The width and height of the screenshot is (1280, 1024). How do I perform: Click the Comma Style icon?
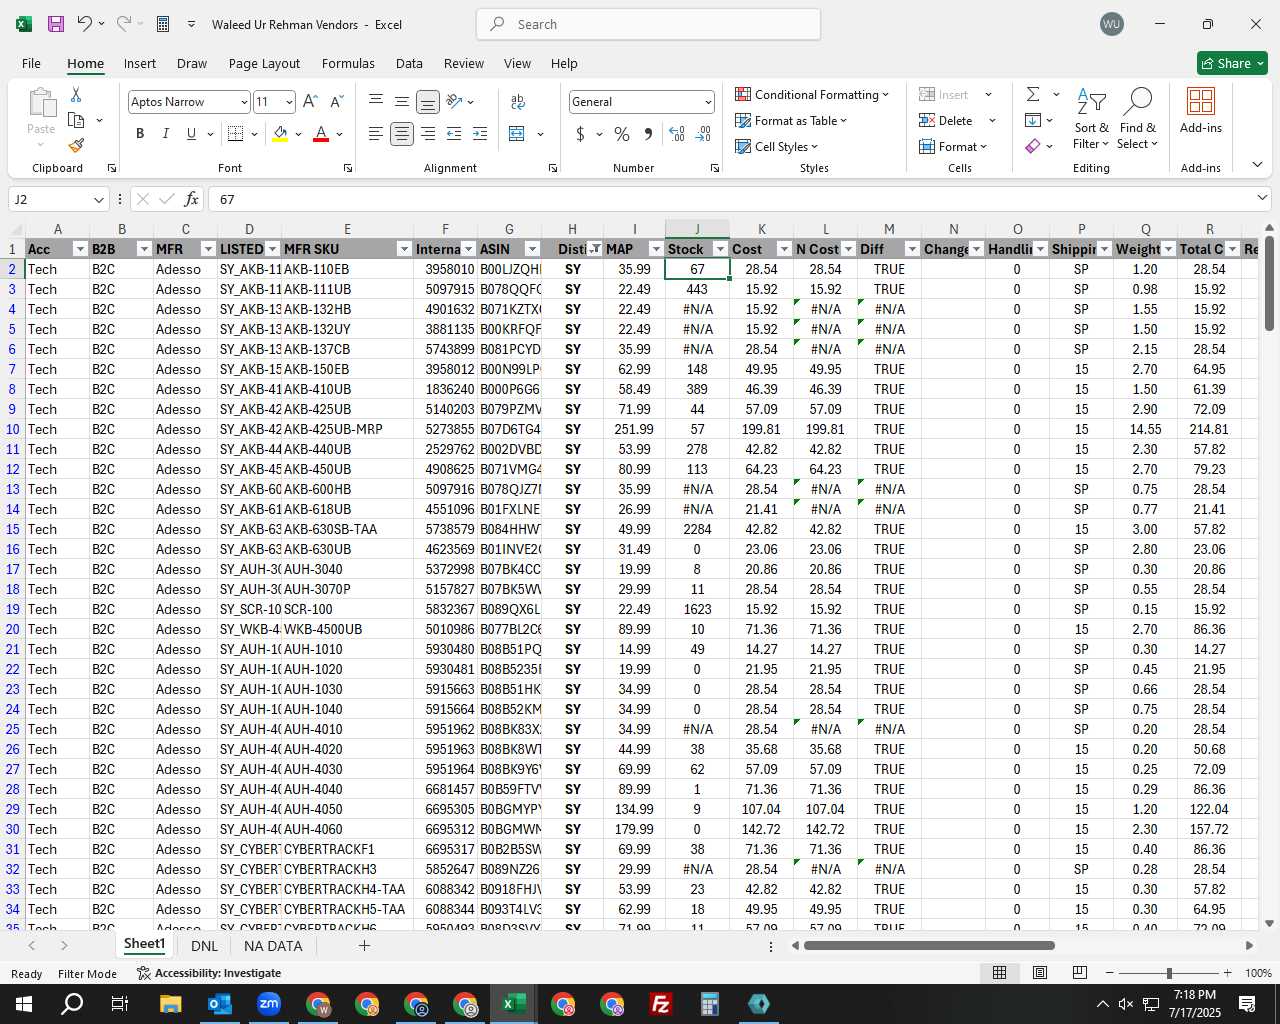coord(648,133)
